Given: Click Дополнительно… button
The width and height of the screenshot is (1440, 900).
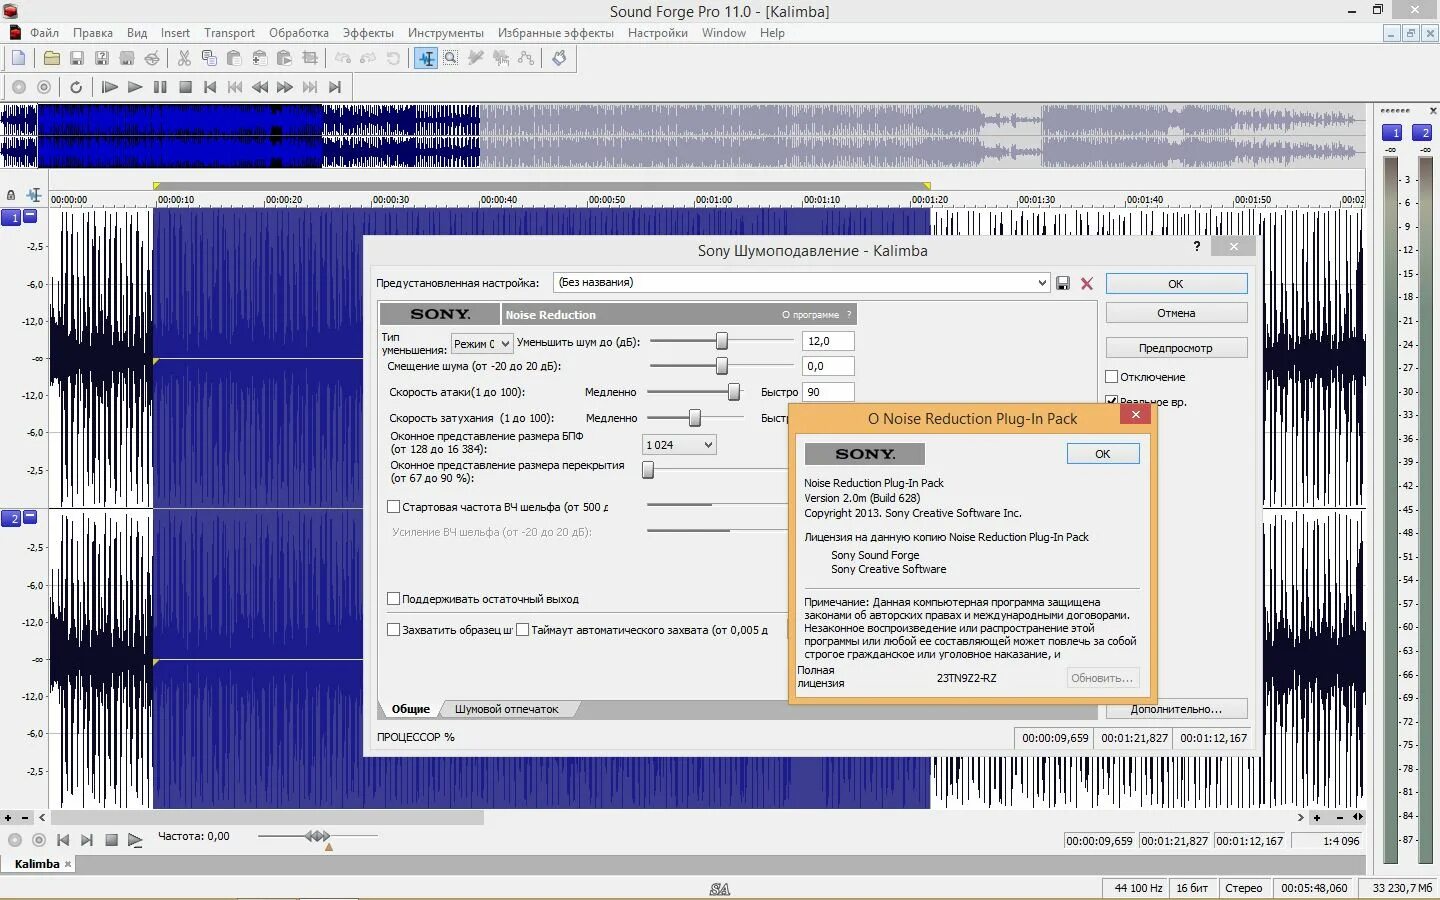Looking at the screenshot, I should coord(1176,709).
